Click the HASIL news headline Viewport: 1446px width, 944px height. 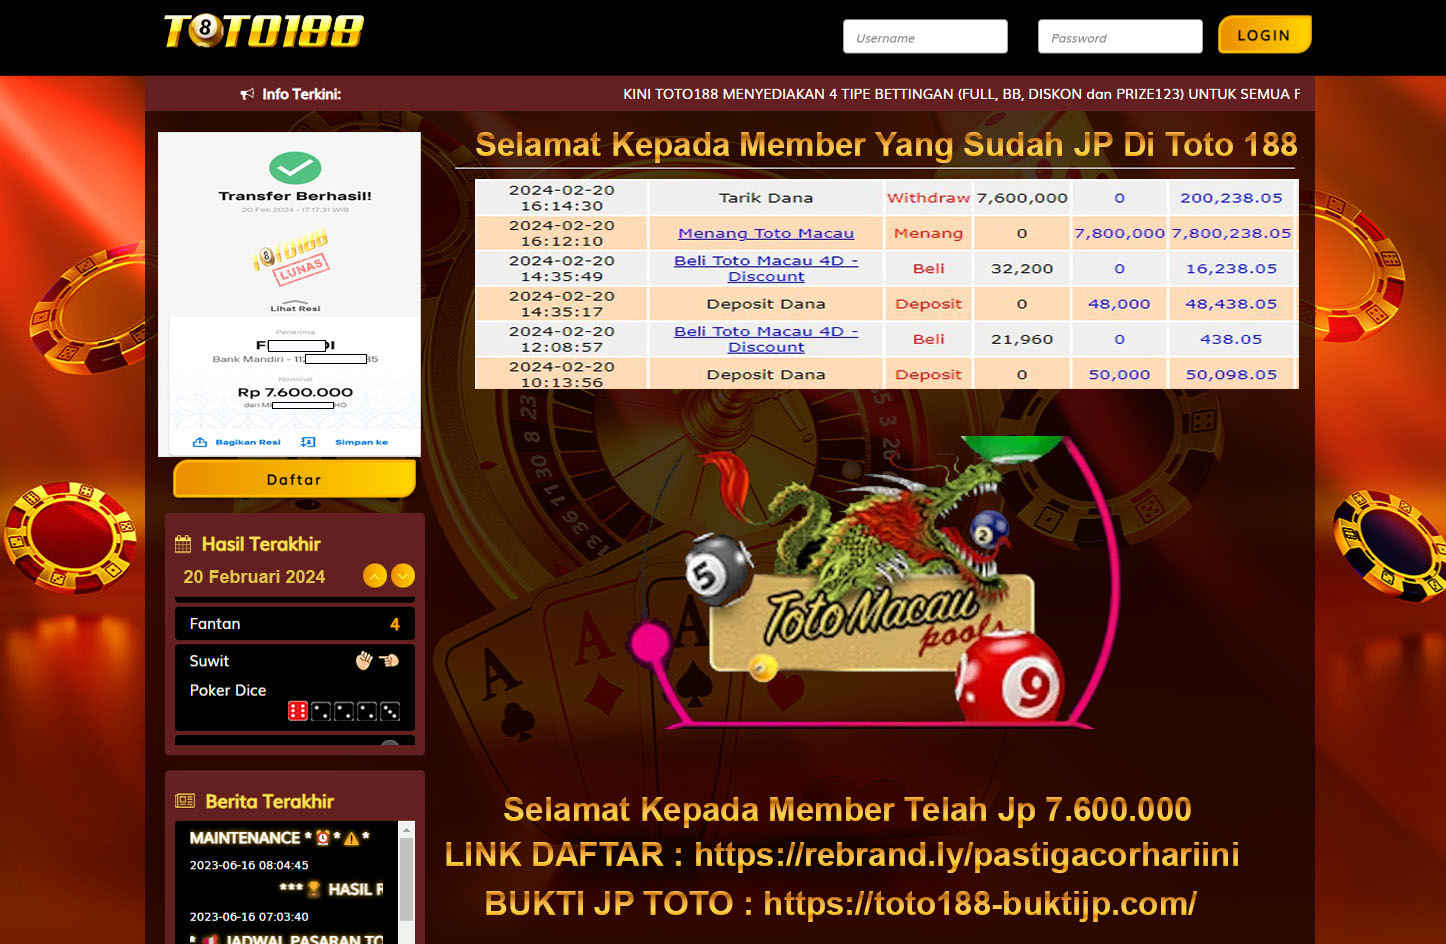(331, 889)
